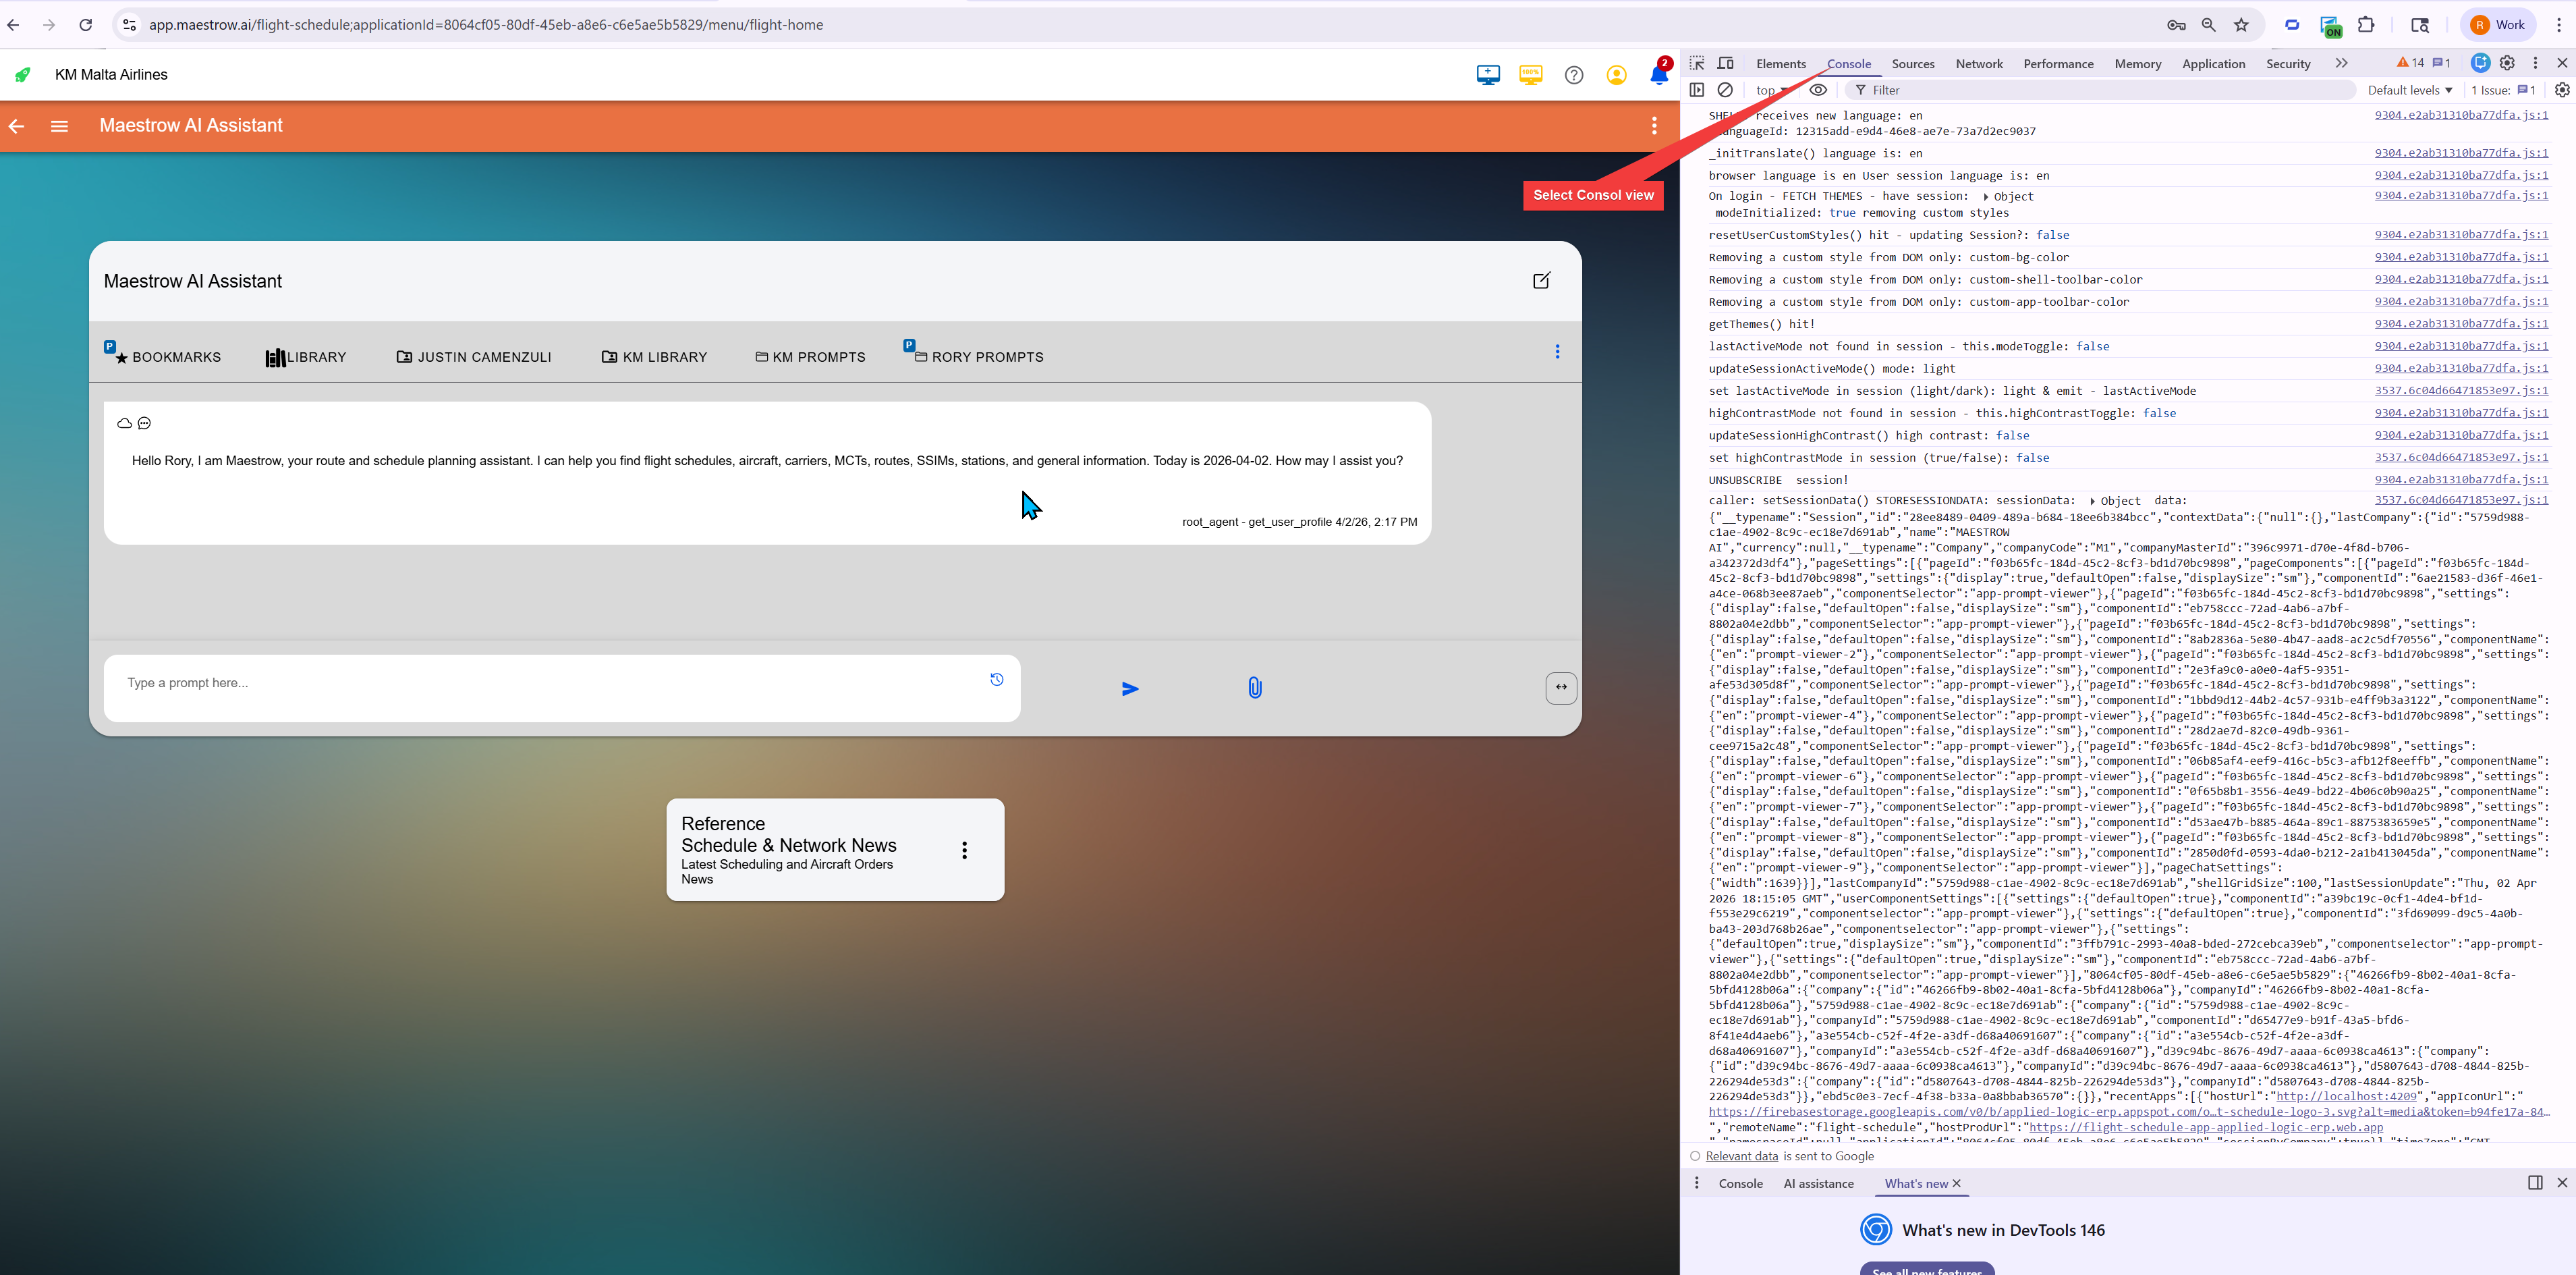Open the KM PROMPTS tab
The height and width of the screenshot is (1275, 2576).
click(810, 357)
